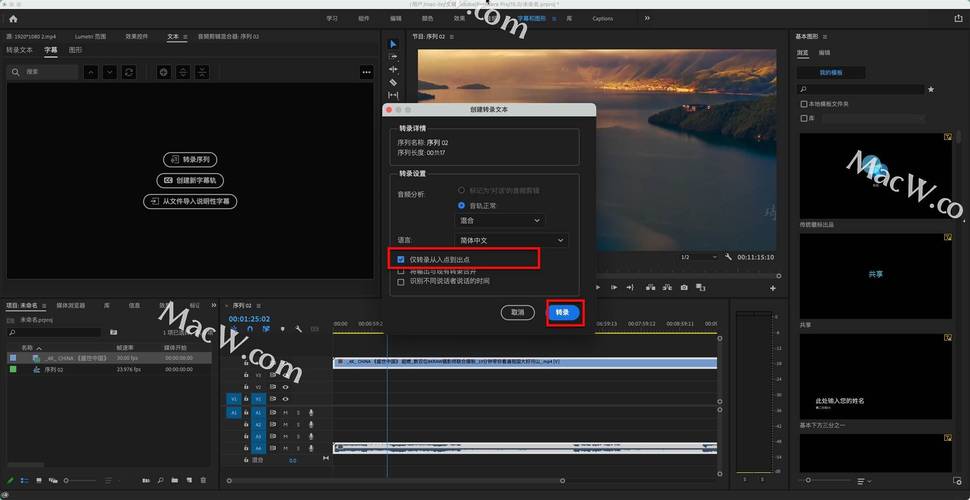Click the 取消 button in dialog

[x=517, y=312]
